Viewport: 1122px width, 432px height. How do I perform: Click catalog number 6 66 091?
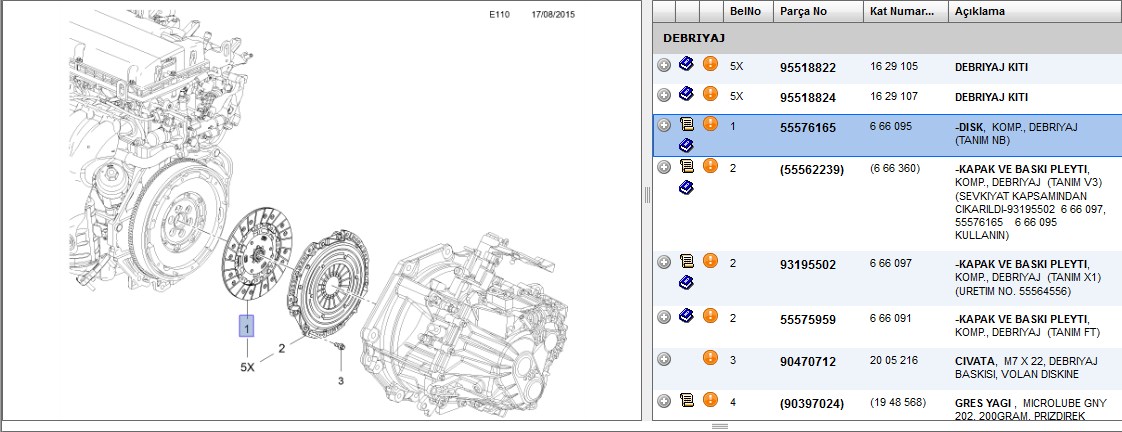click(x=891, y=318)
